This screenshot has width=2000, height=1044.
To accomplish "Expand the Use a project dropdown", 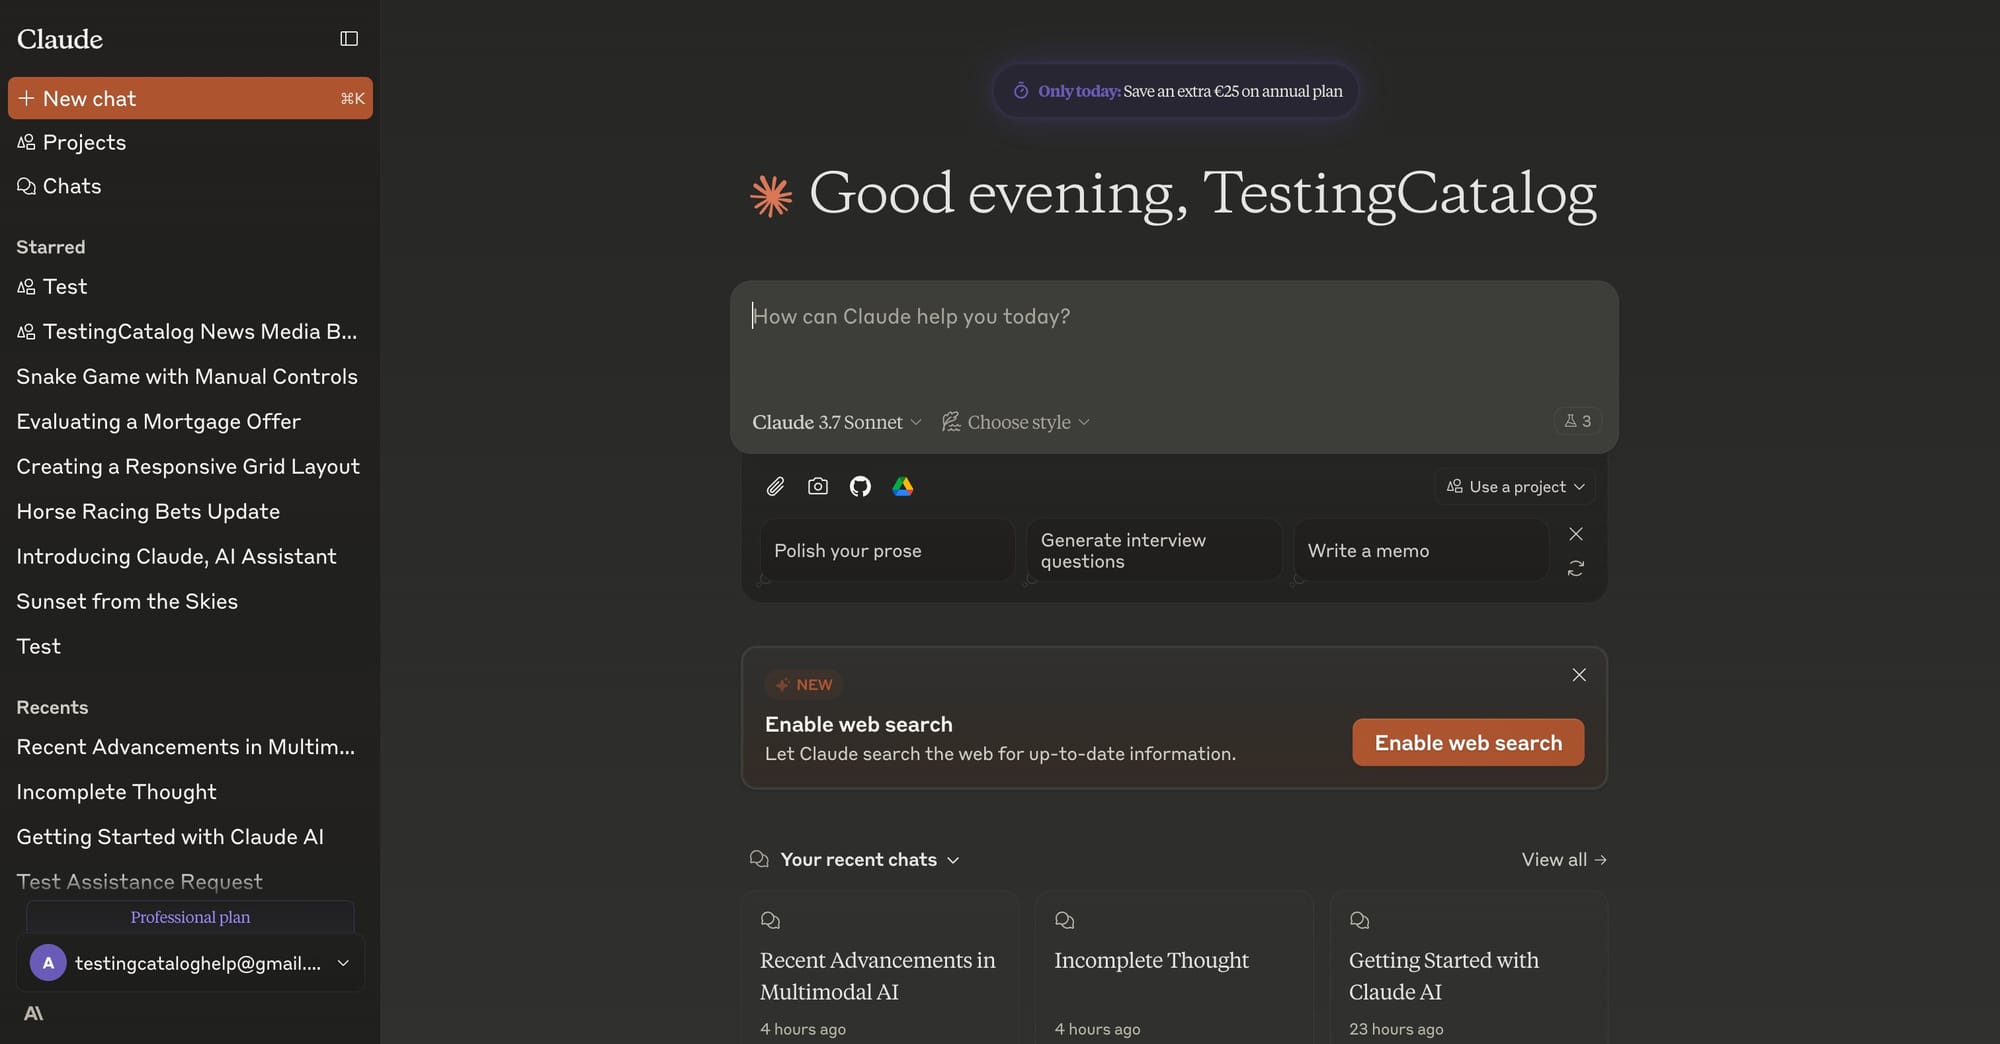I will tap(1515, 487).
